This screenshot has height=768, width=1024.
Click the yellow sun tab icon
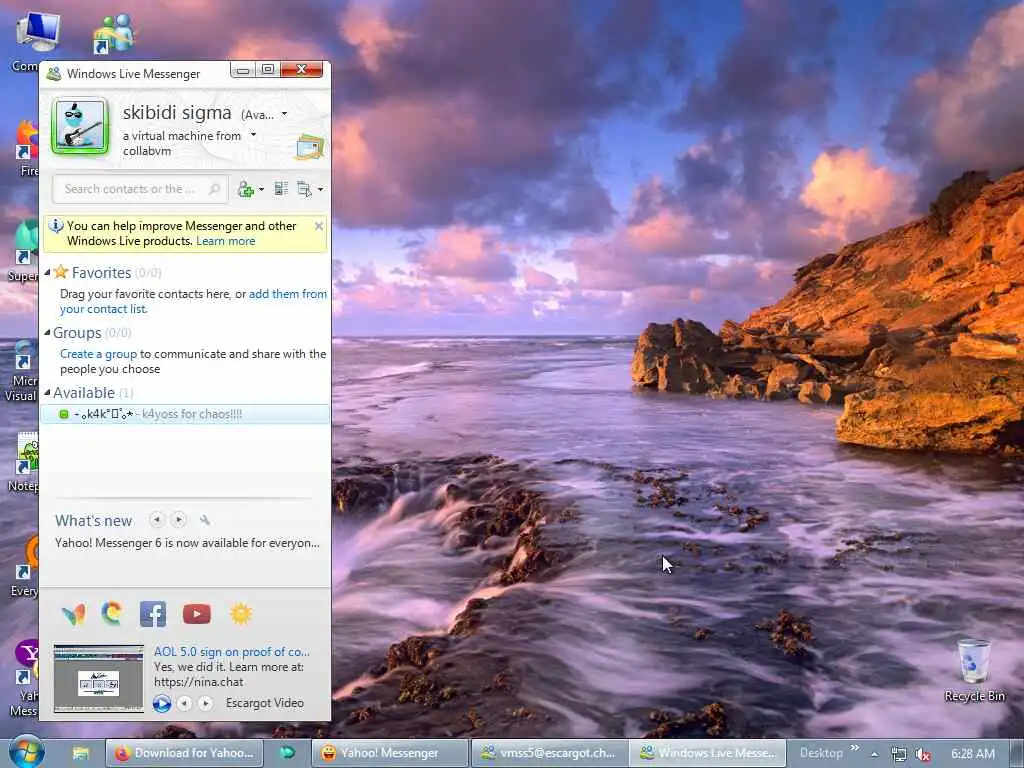point(240,614)
